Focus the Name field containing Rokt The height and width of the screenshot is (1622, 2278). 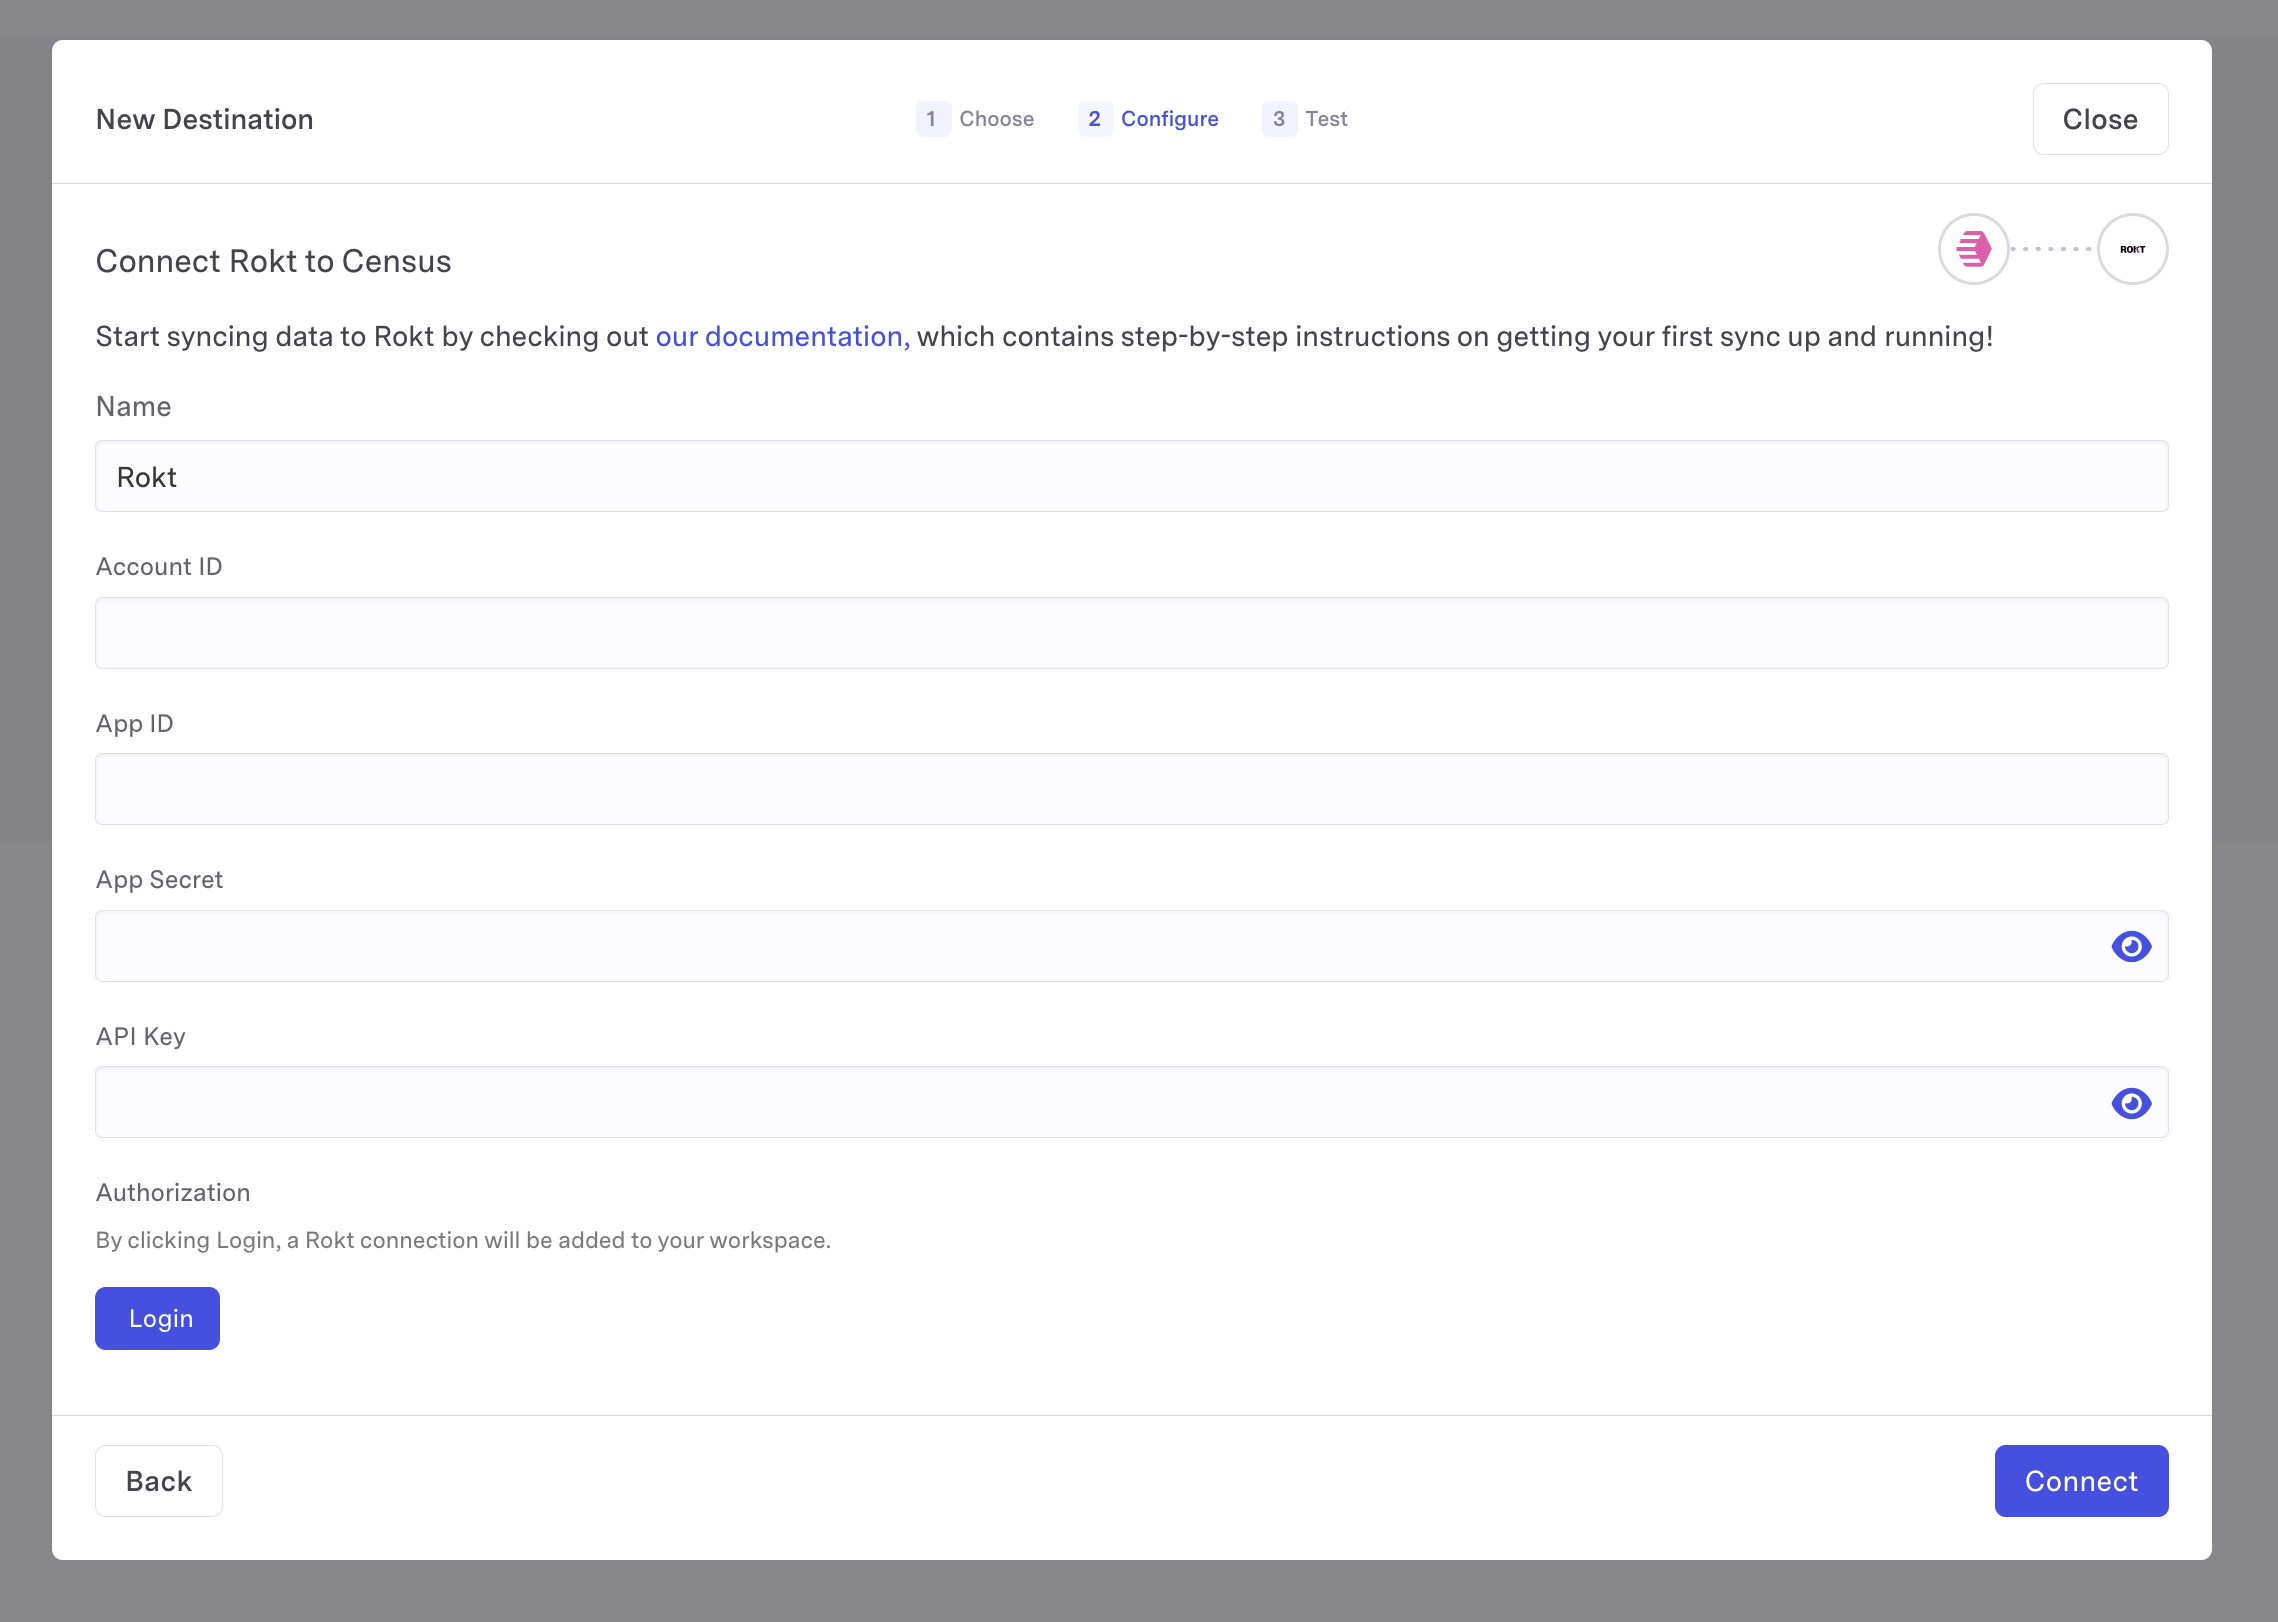(x=1132, y=476)
